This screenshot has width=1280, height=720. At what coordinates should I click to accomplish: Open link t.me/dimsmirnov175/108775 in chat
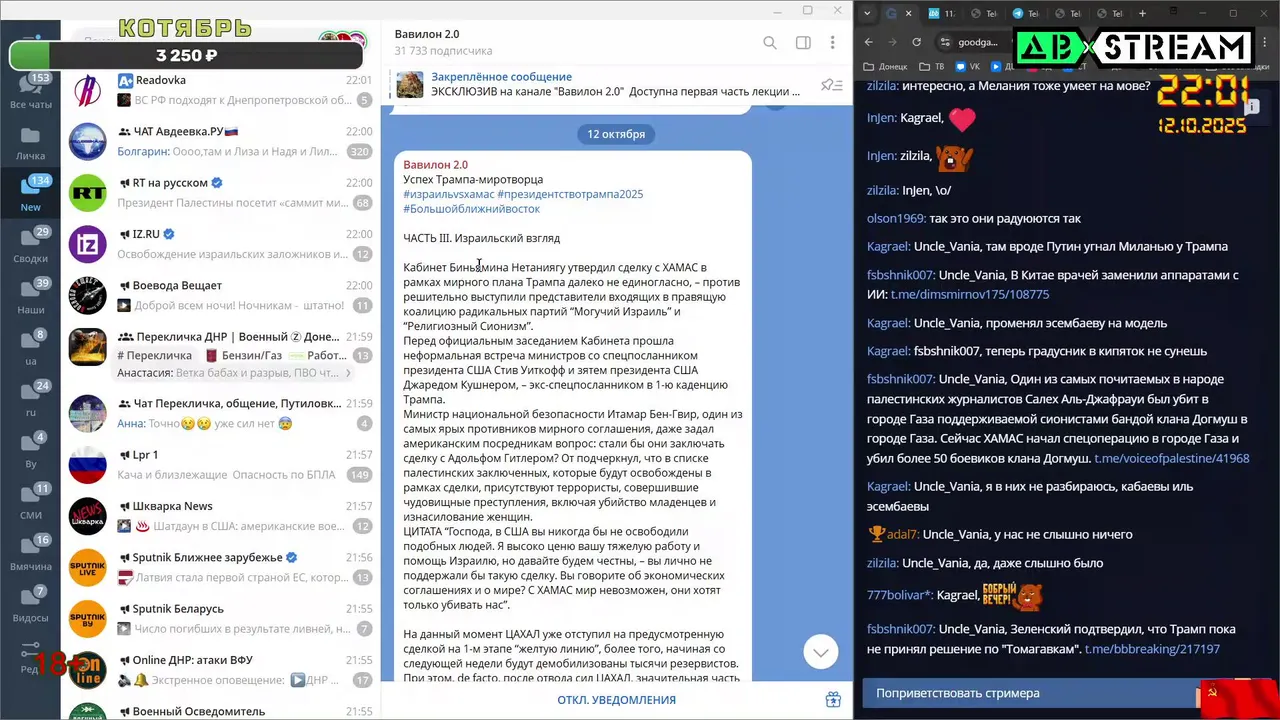(x=970, y=294)
